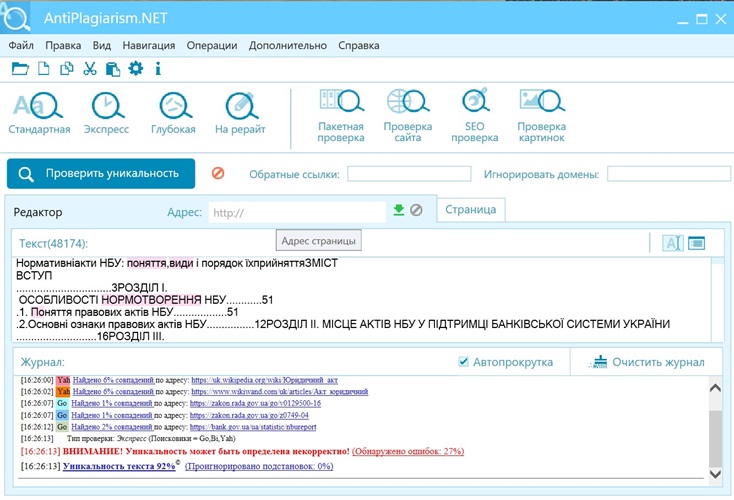Viewport: 734px width, 500px height.
Task: Click Обнаружено ошибок: 27% link
Action: [x=408, y=451]
